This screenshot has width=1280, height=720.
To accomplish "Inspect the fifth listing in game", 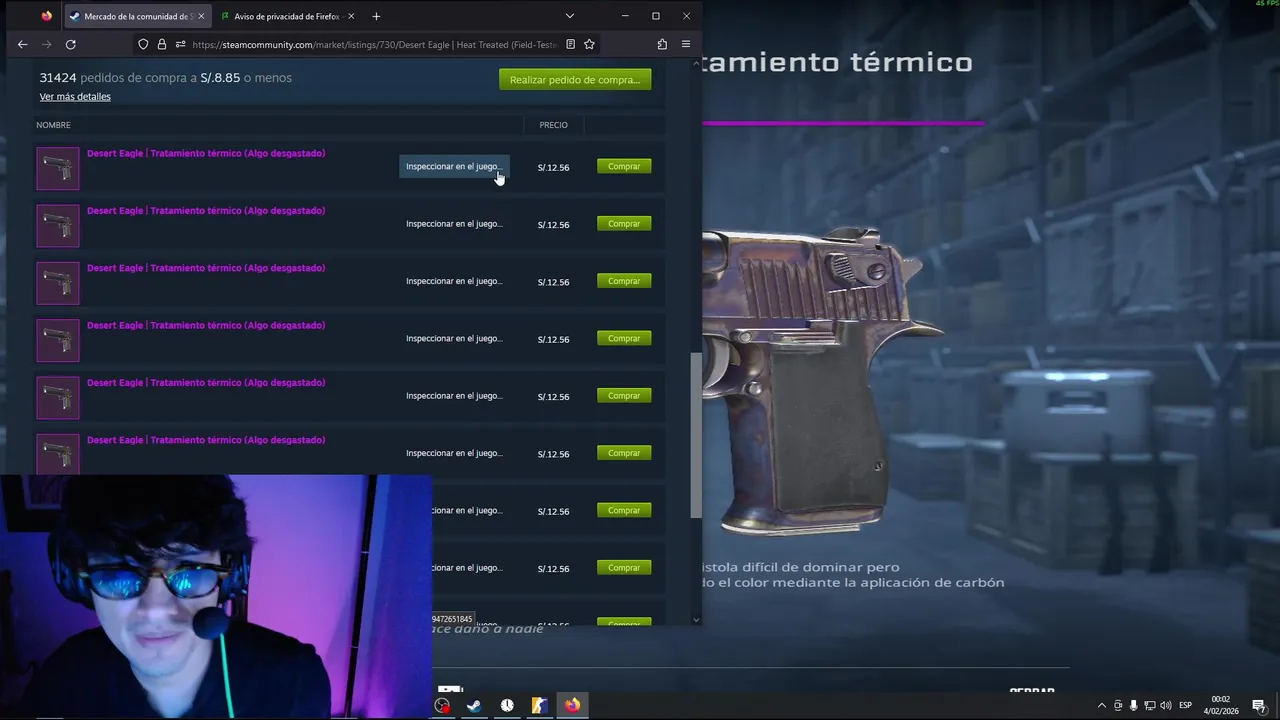I will [x=454, y=396].
